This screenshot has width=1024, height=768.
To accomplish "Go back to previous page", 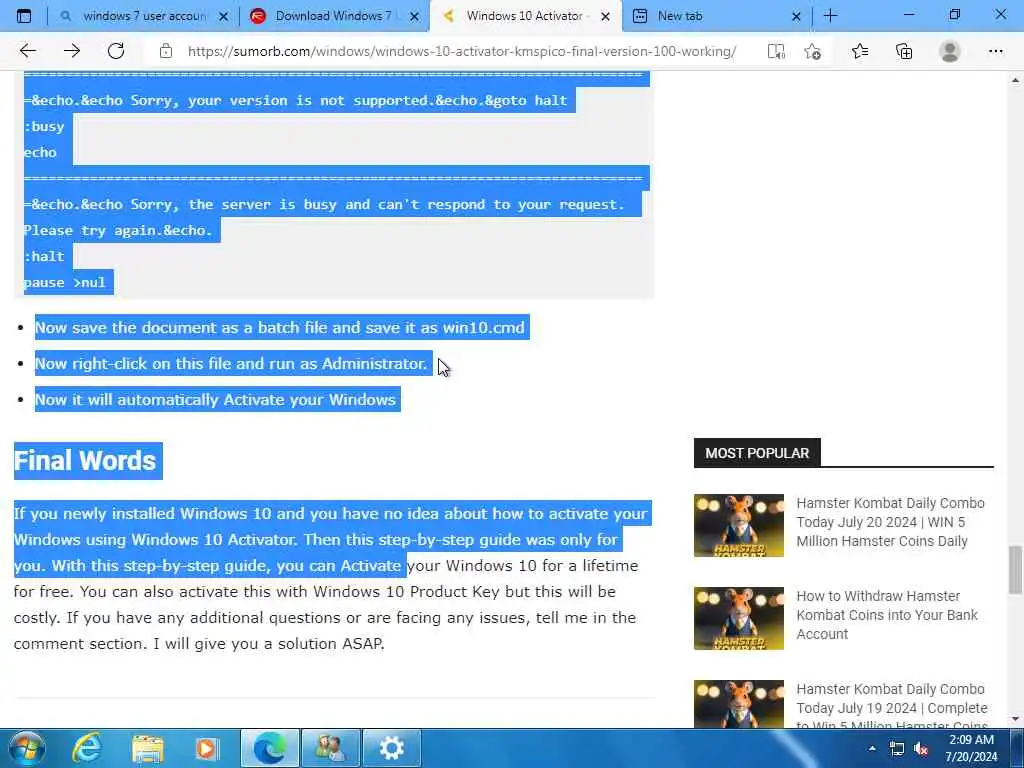I will click(x=27, y=51).
